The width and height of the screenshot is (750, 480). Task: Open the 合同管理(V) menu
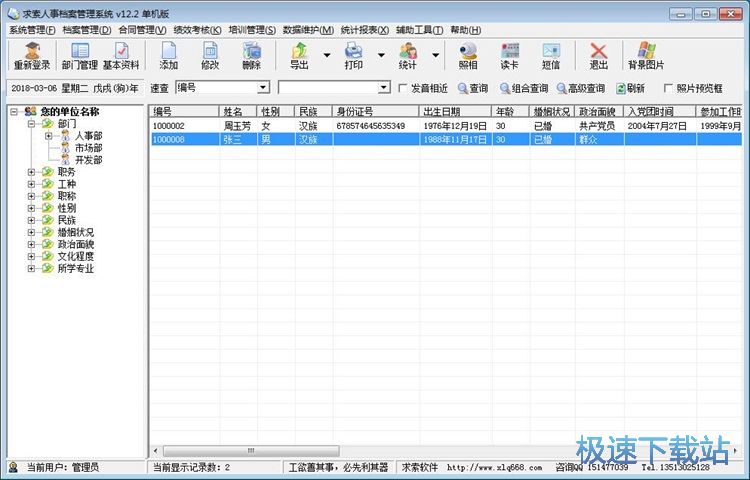coord(143,30)
